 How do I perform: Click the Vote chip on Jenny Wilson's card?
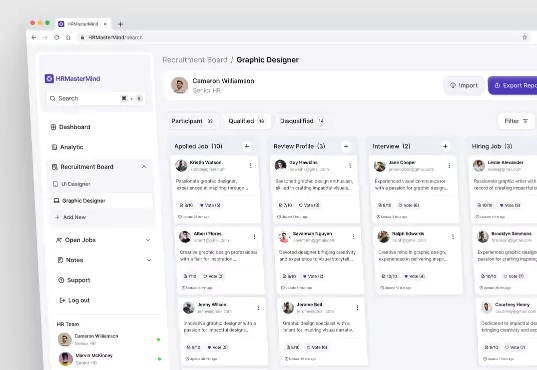point(217,347)
